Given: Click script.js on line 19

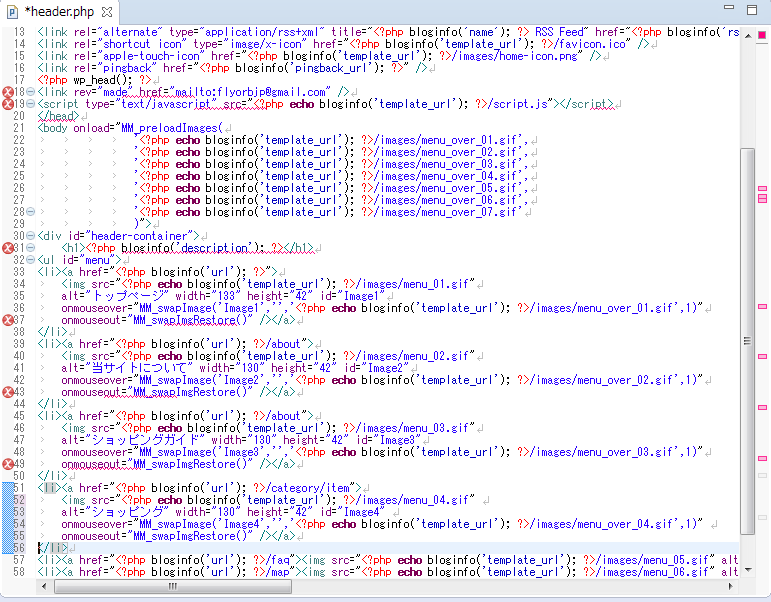Looking at the screenshot, I should click(519, 104).
